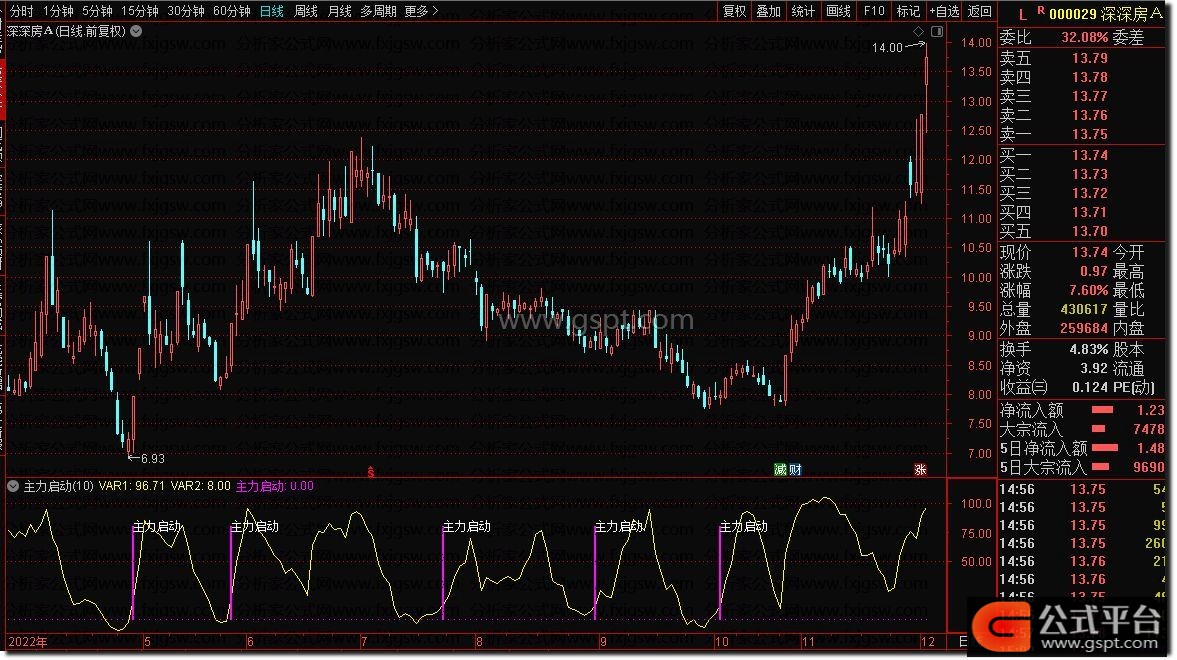Viewport: 1177px width, 660px height.
Task: Click the 买四 price 13.71
Action: tap(1090, 212)
